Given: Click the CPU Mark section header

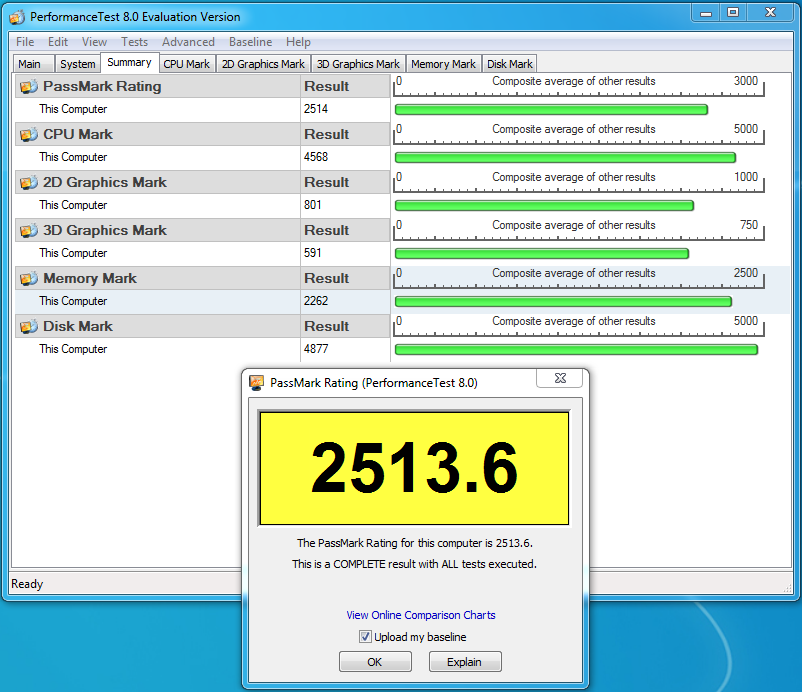Looking at the screenshot, I should coord(158,135).
